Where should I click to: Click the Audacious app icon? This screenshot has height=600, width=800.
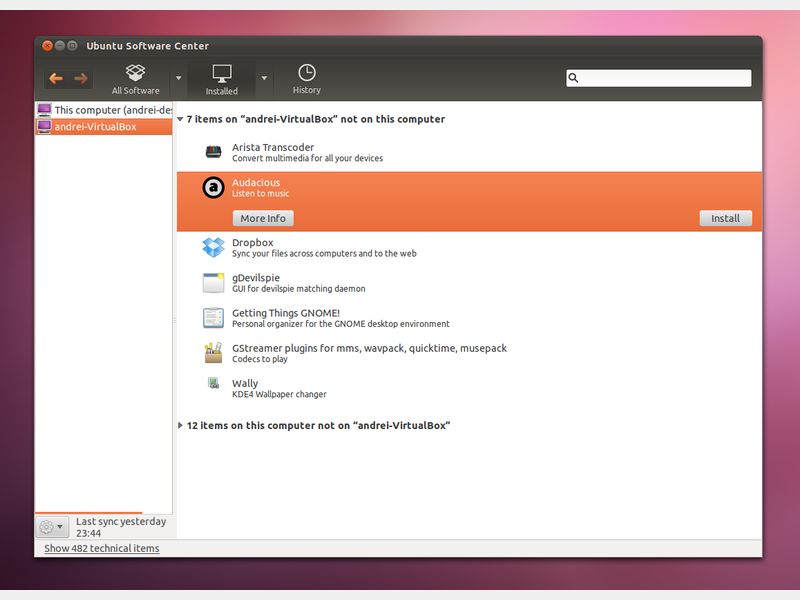coord(213,187)
